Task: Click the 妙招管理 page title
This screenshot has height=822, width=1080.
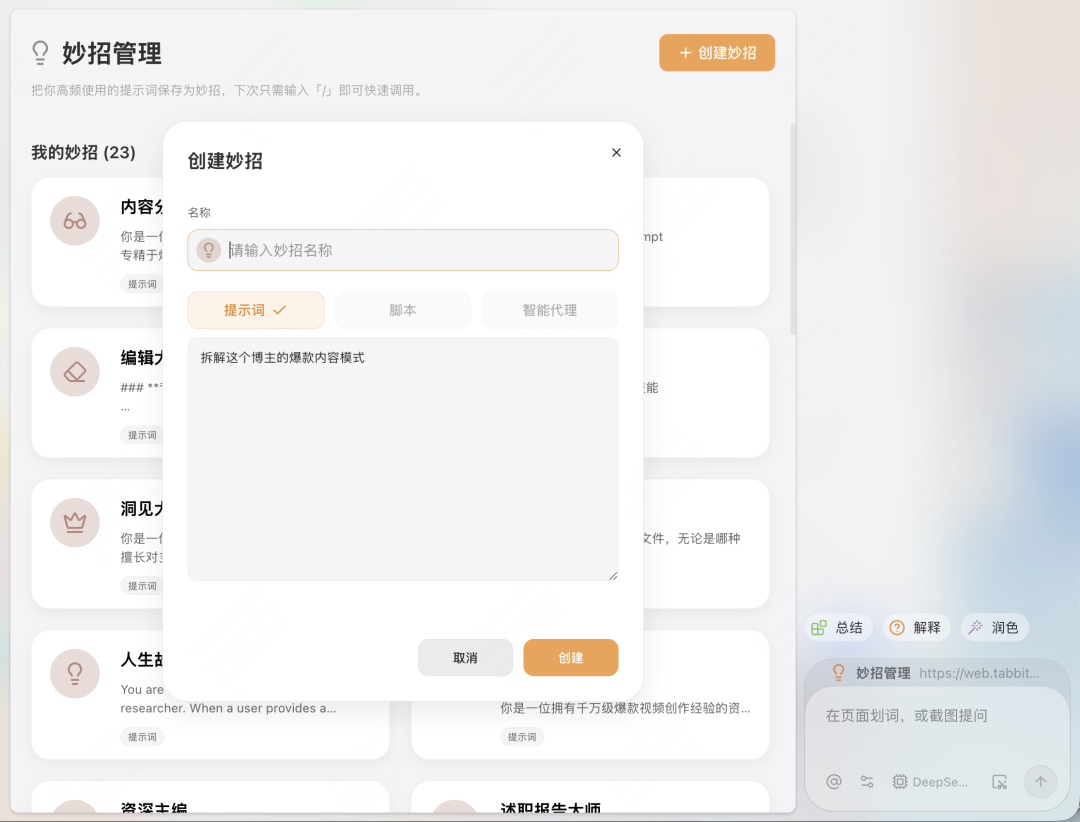Action: [112, 53]
